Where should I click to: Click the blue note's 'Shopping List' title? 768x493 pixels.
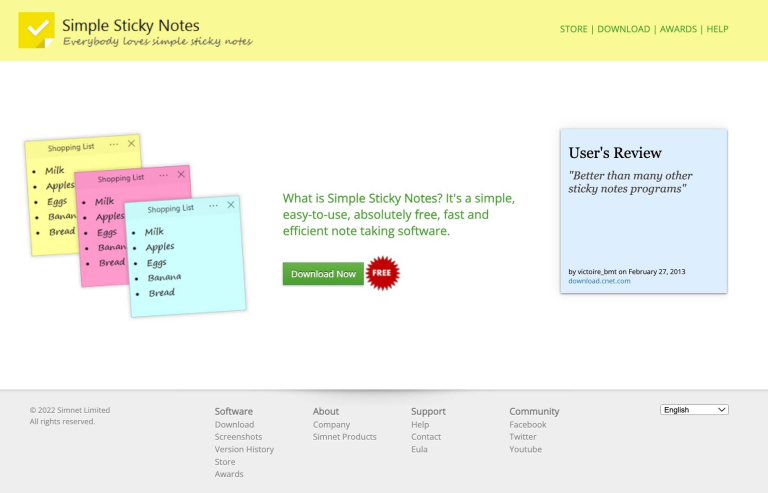click(x=170, y=209)
